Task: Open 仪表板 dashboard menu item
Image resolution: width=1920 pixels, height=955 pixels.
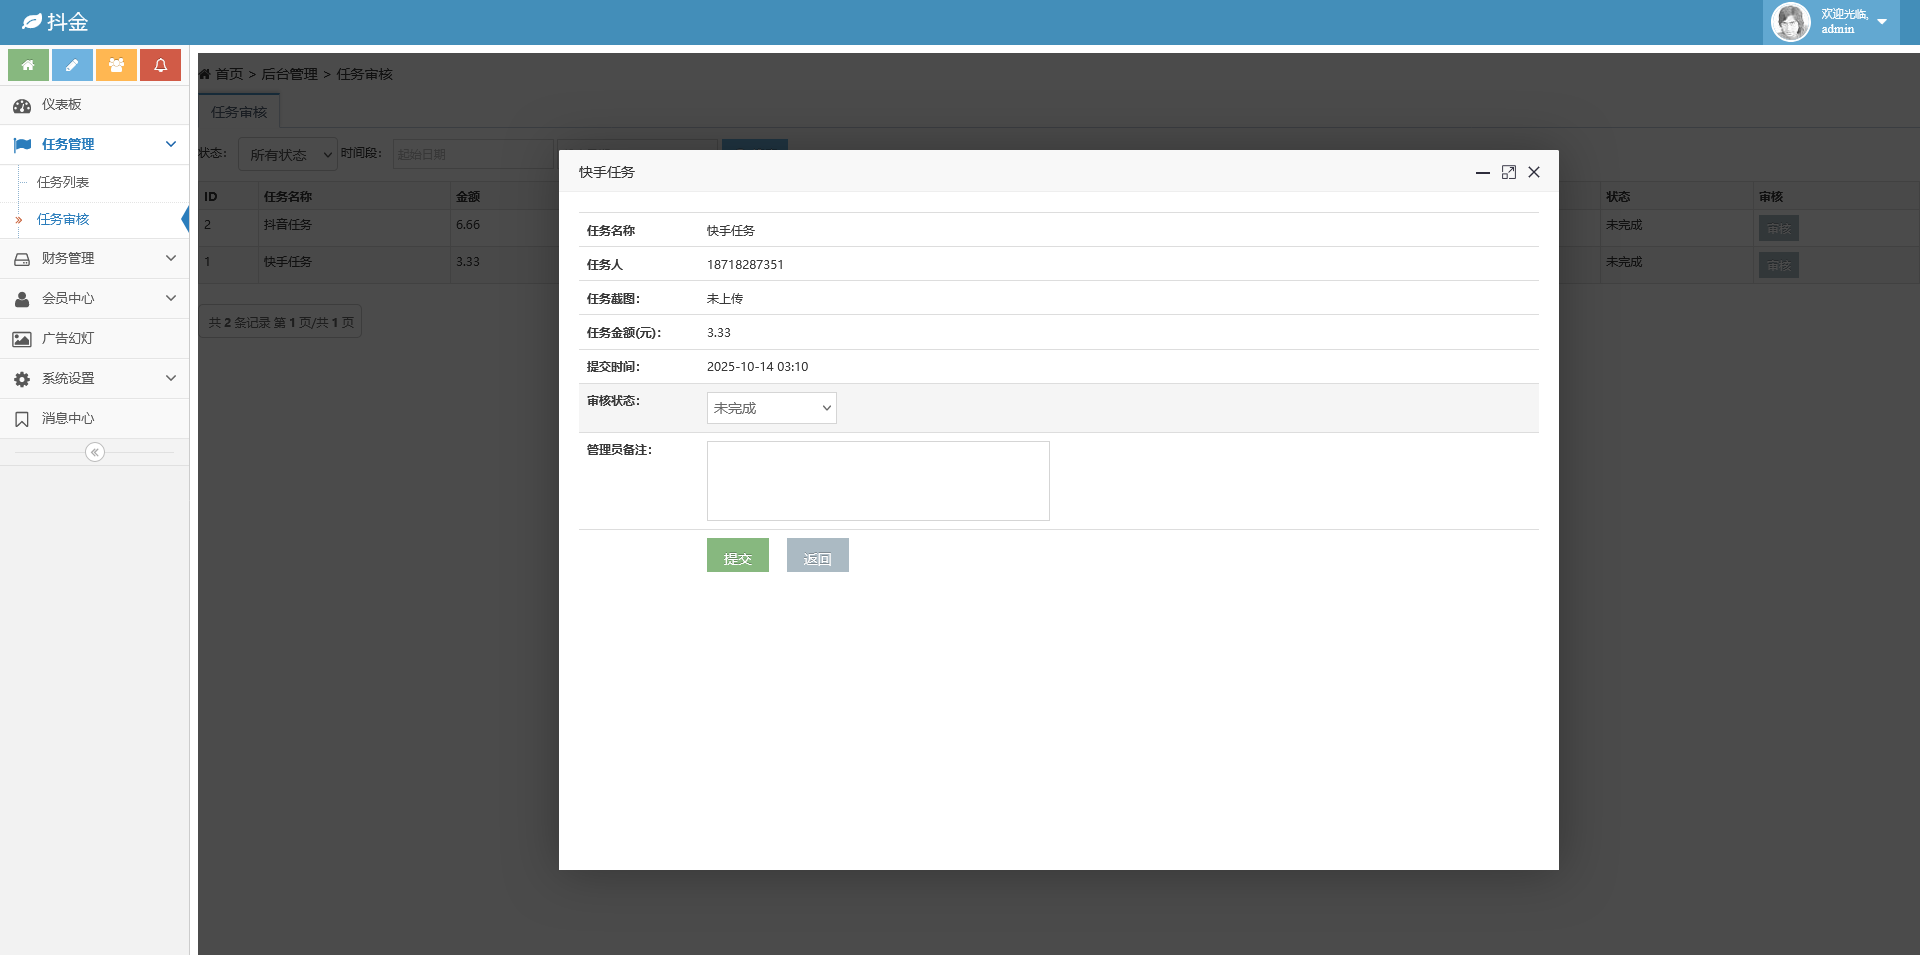Action: 62,105
